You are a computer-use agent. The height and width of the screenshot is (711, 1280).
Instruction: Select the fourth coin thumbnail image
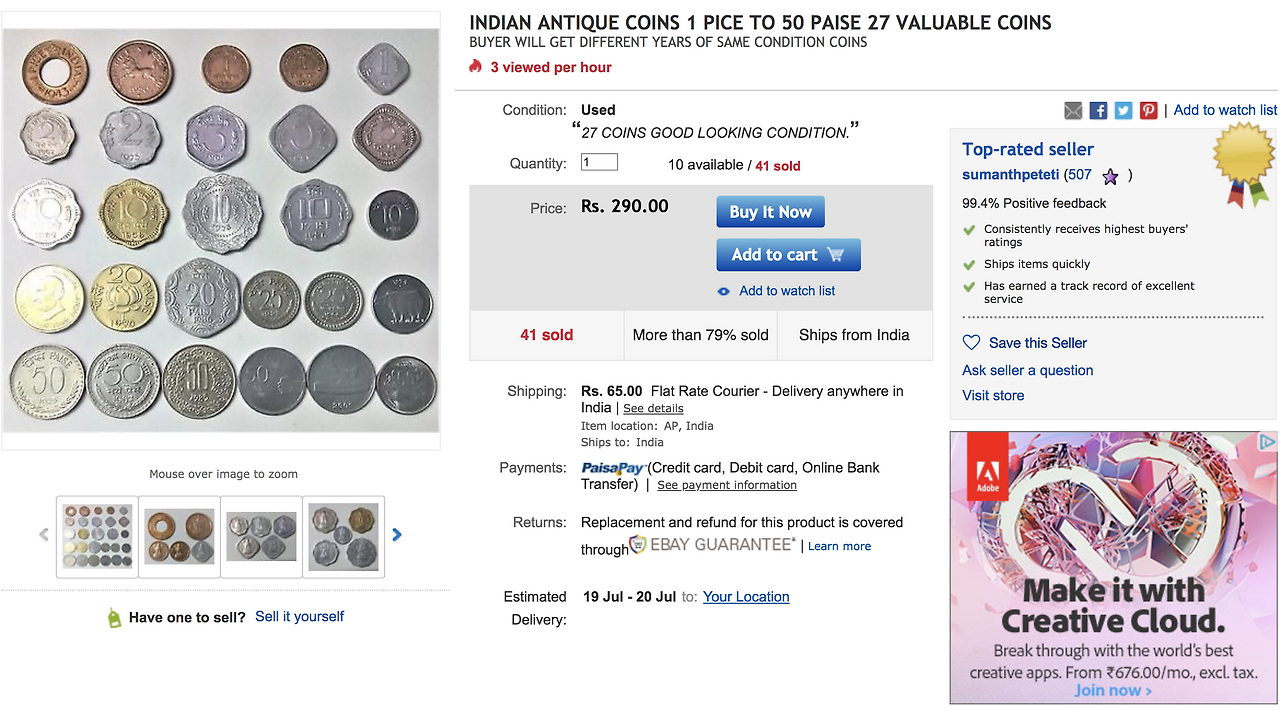pos(344,537)
